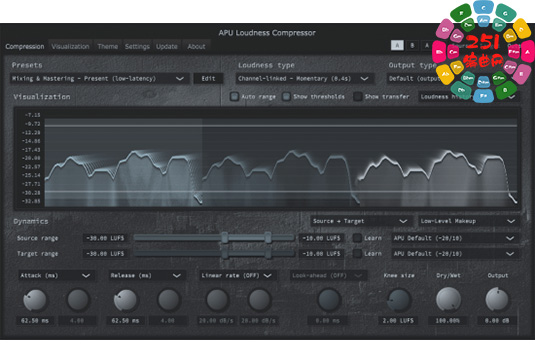Image resolution: width=535 pixels, height=363 pixels.
Task: Open the About tab
Action: pos(196,46)
